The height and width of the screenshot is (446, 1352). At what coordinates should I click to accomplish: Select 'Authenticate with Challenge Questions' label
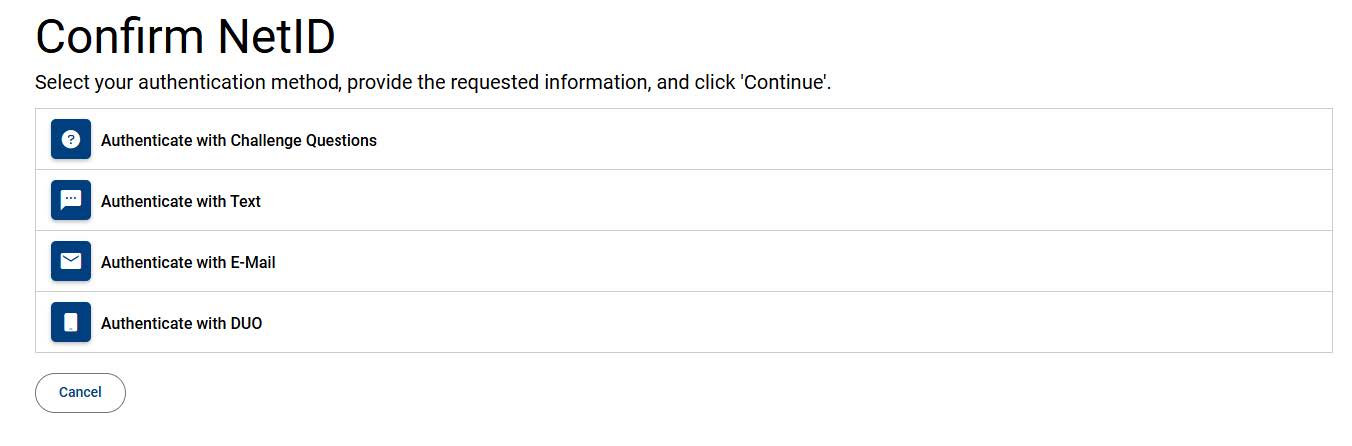(x=239, y=141)
